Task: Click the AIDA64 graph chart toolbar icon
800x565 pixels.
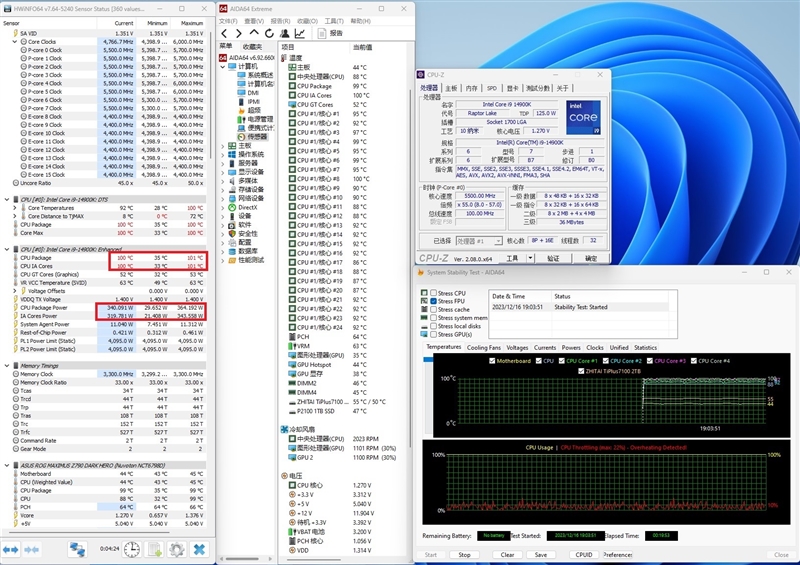Action: click(299, 33)
